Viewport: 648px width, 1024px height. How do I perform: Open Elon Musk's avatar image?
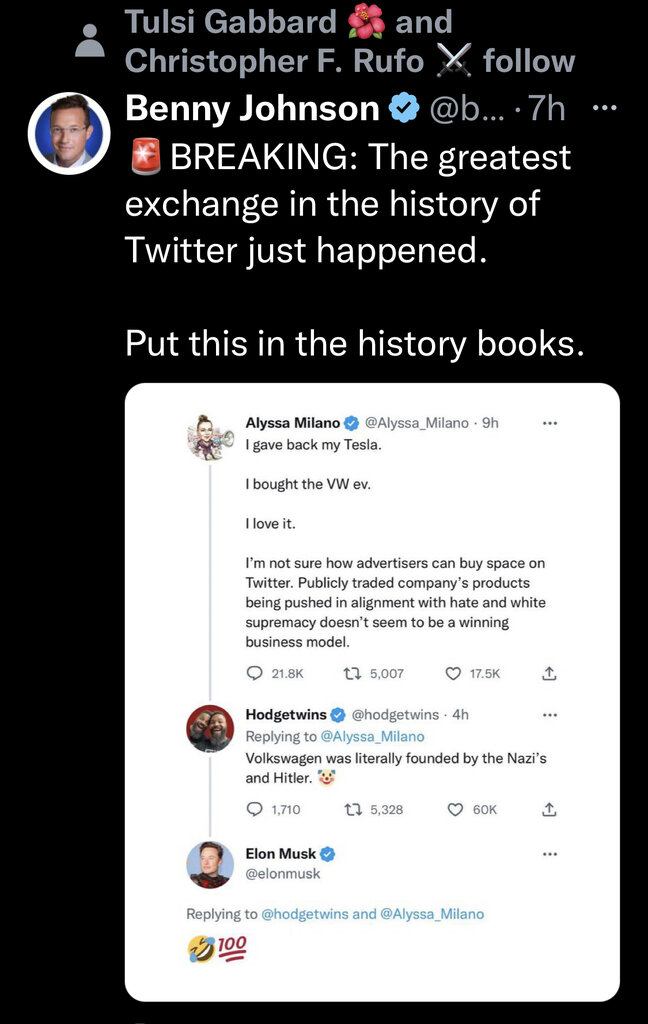coord(210,865)
